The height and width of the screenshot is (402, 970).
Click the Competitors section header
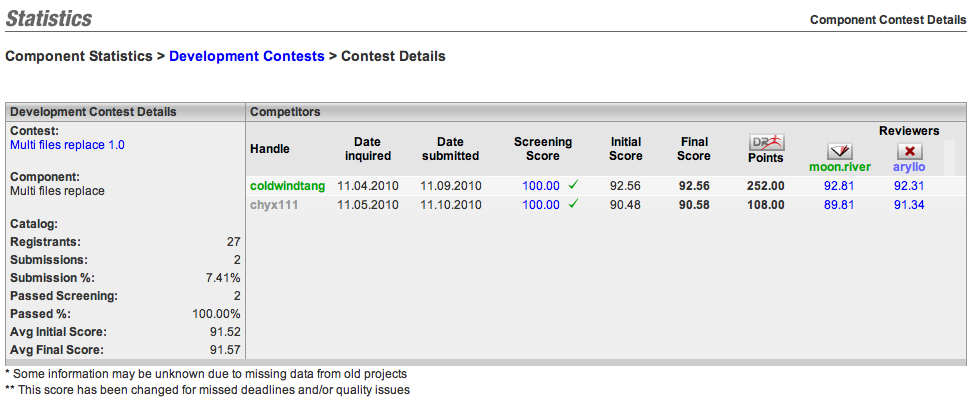[285, 112]
